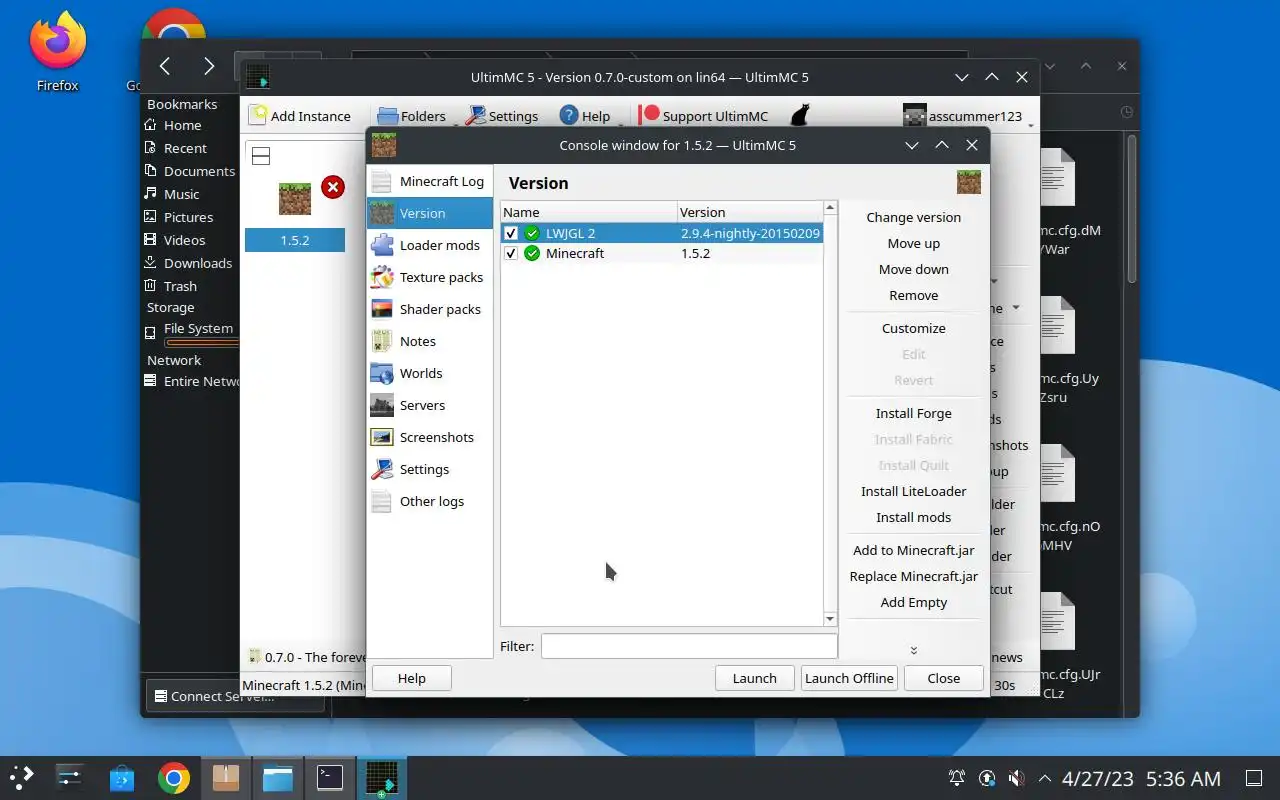The height and width of the screenshot is (800, 1280).
Task: Open the Loader mods page
Action: pyautogui.click(x=429, y=245)
